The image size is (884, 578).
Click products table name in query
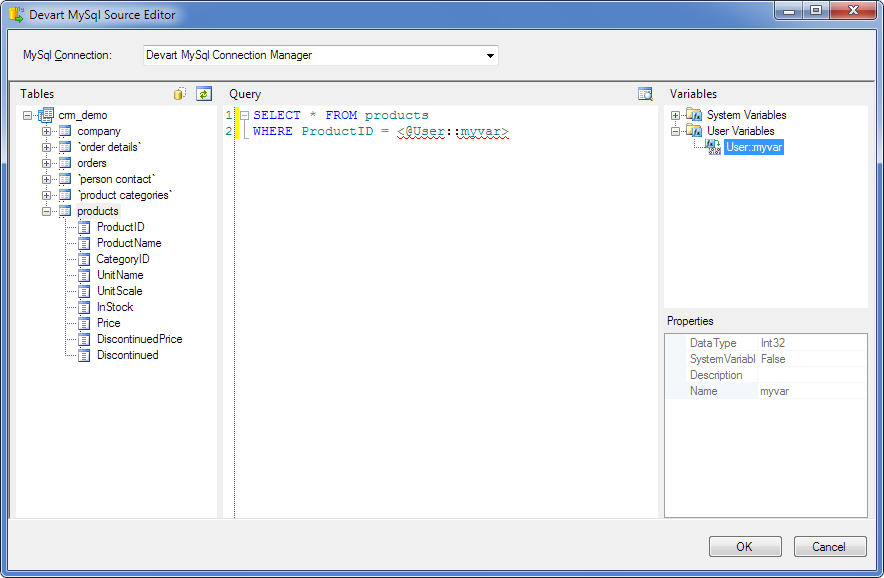(396, 115)
